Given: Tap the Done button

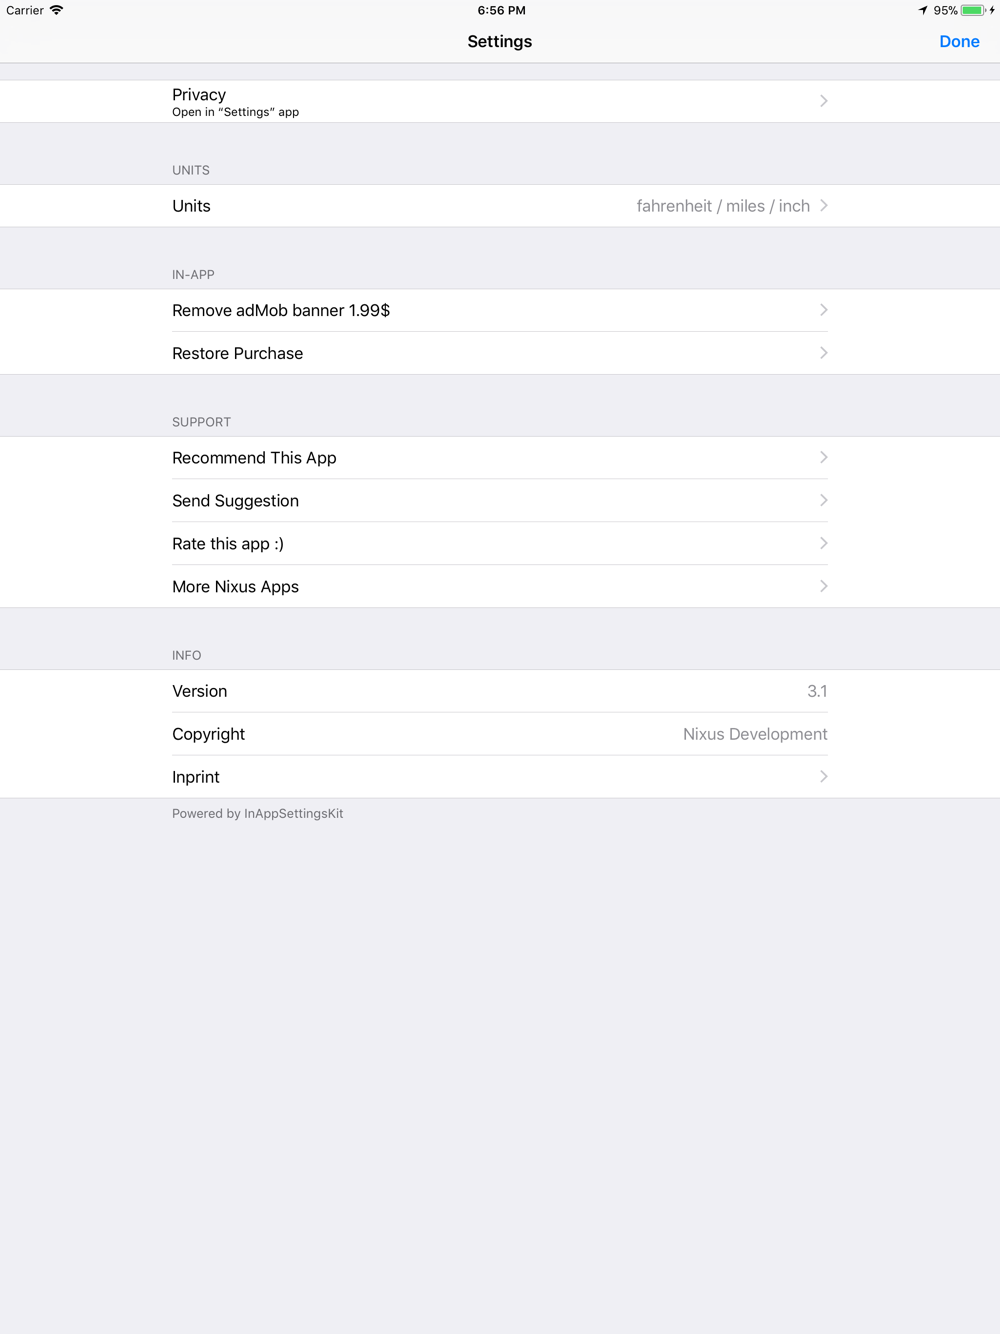Looking at the screenshot, I should [x=959, y=42].
